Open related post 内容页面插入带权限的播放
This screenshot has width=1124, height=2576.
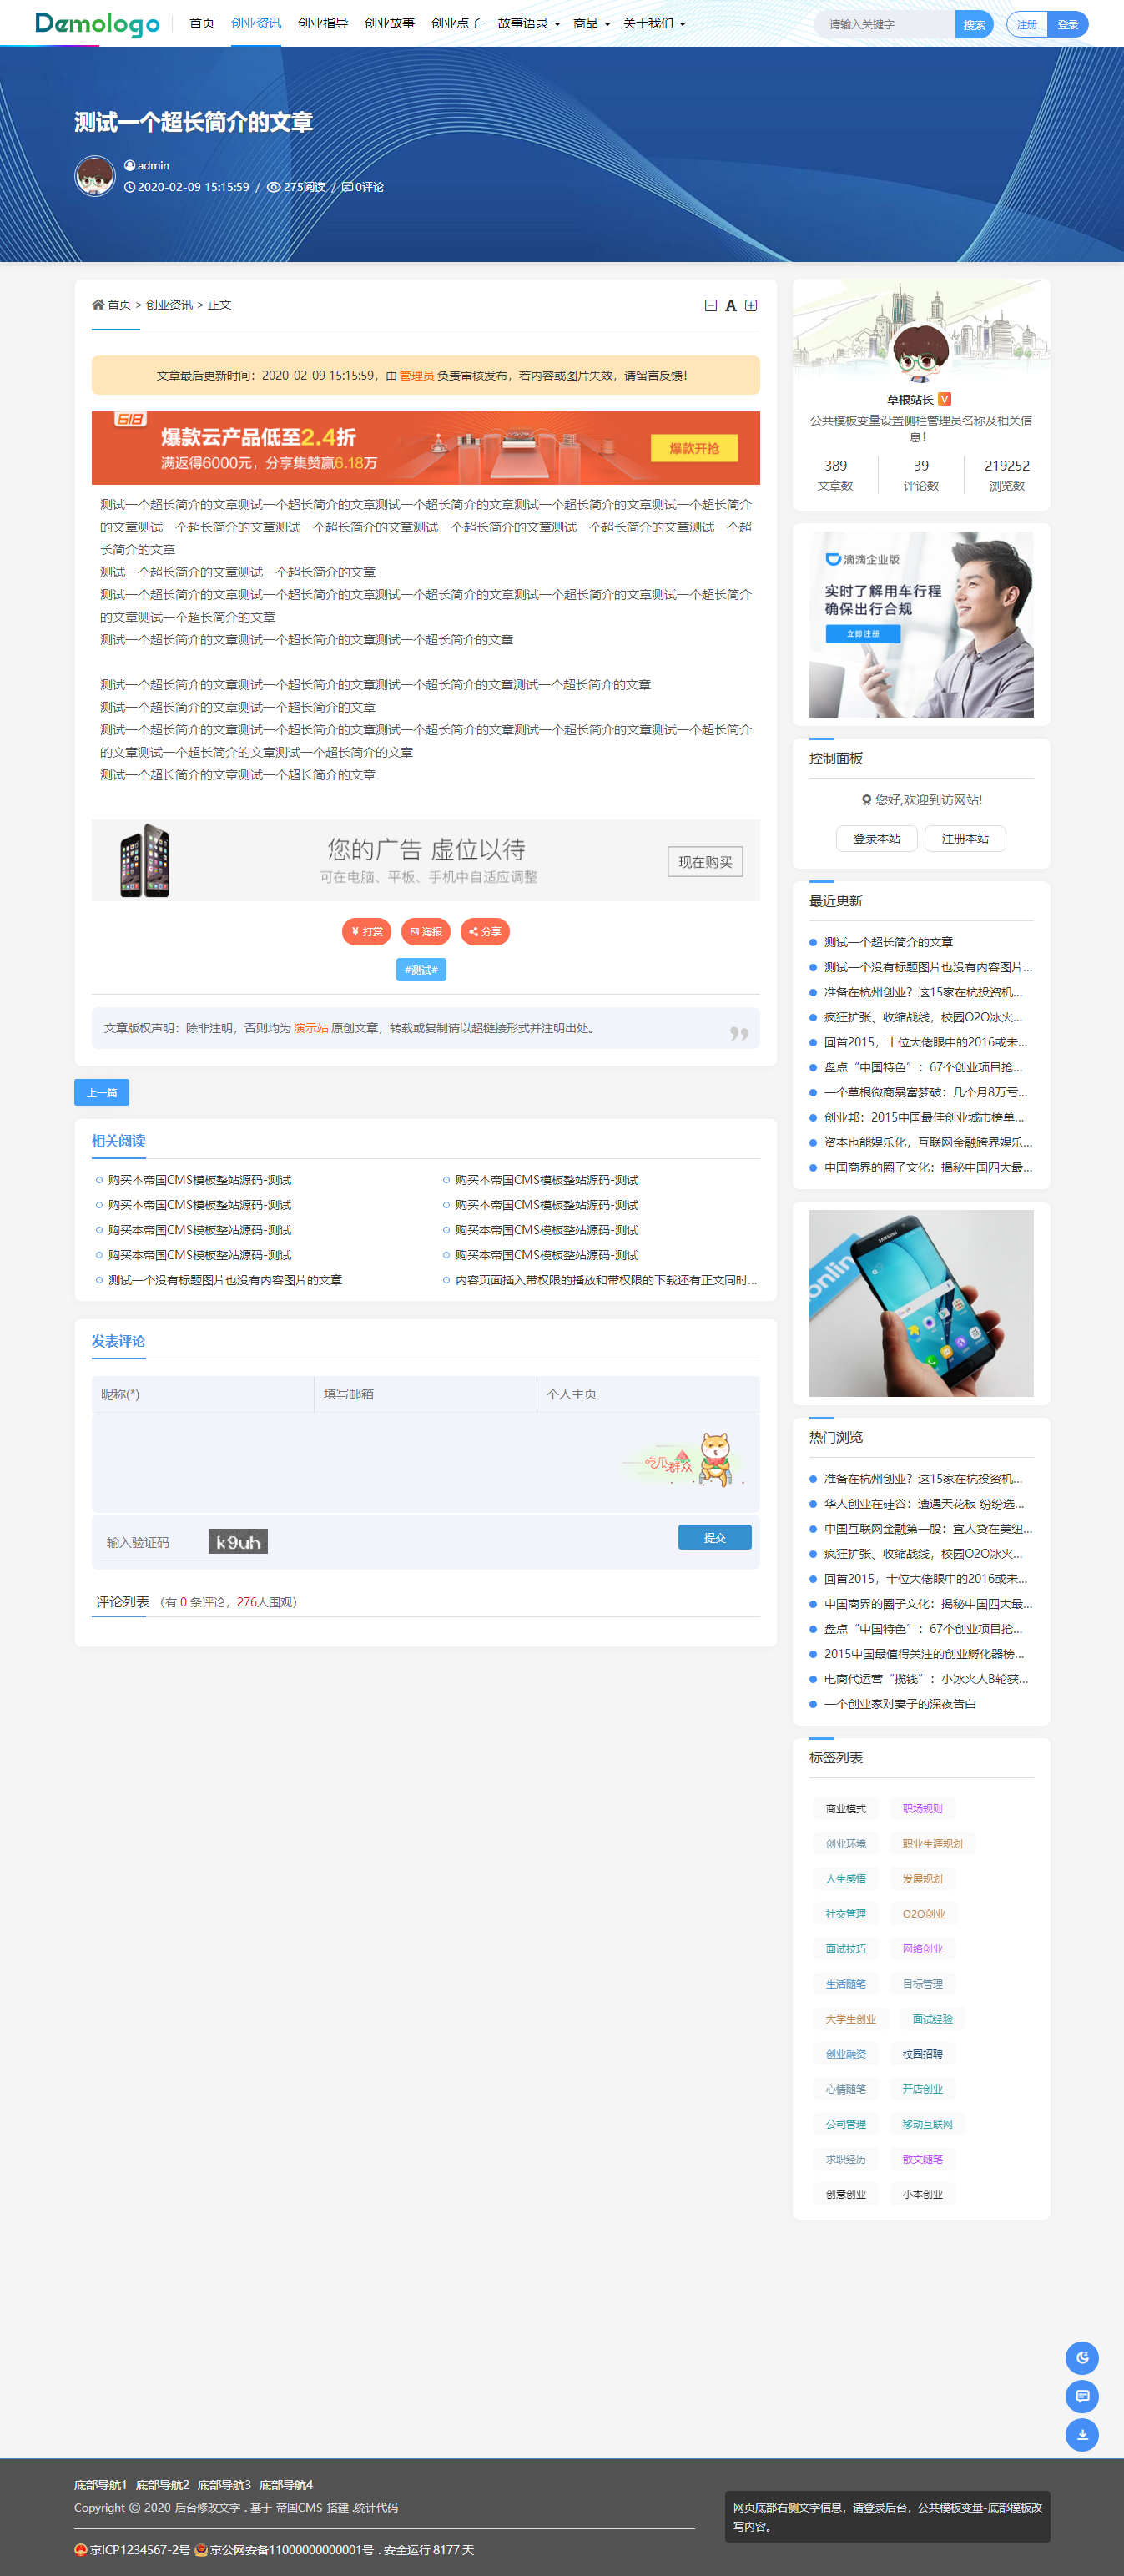(x=606, y=1279)
